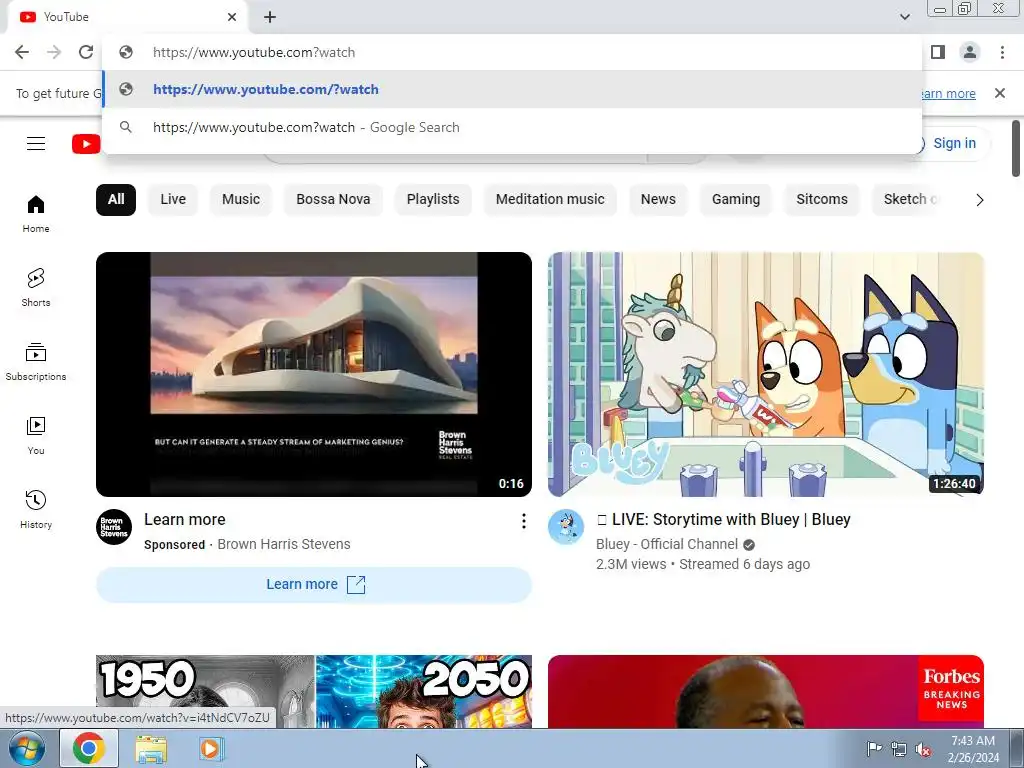1024x768 pixels.
Task: Open the Chrome three-dot menu
Action: point(1002,52)
